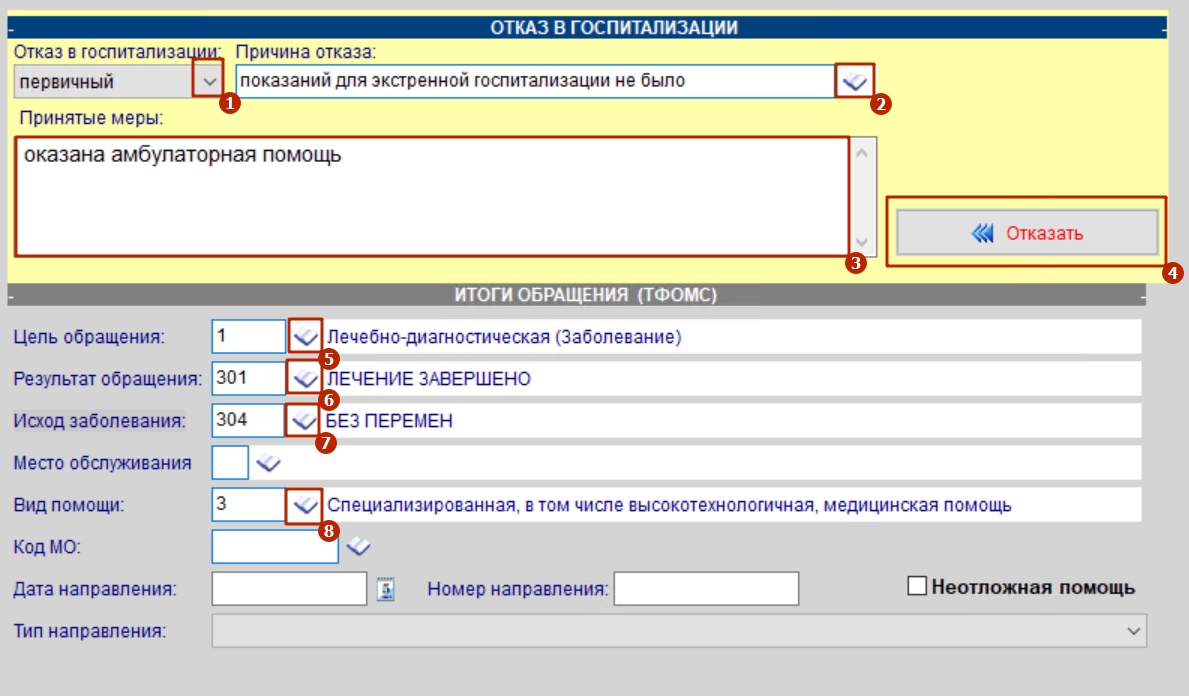The height and width of the screenshot is (696, 1189).
Task: Click scroll down arrow in Принятые меры
Action: click(x=861, y=242)
